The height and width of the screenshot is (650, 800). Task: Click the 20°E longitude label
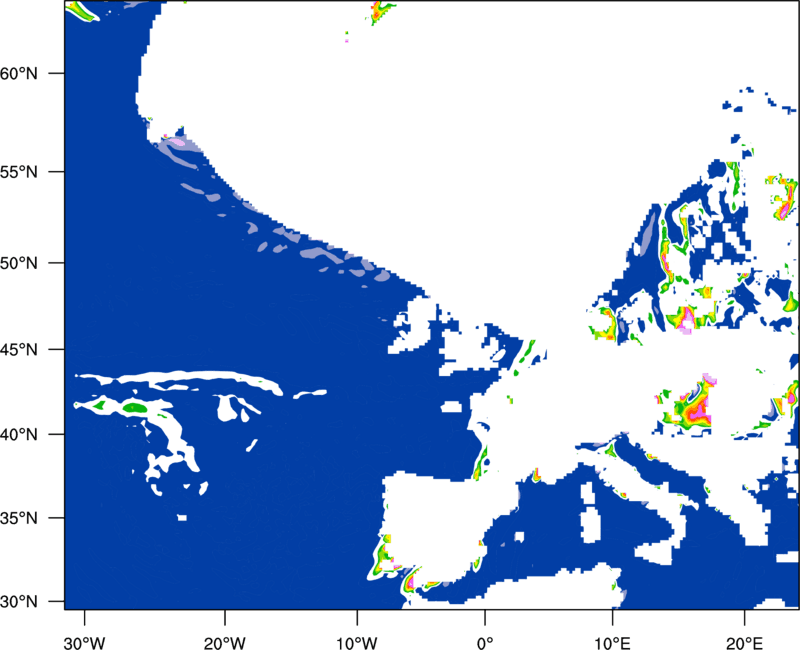(x=744, y=643)
